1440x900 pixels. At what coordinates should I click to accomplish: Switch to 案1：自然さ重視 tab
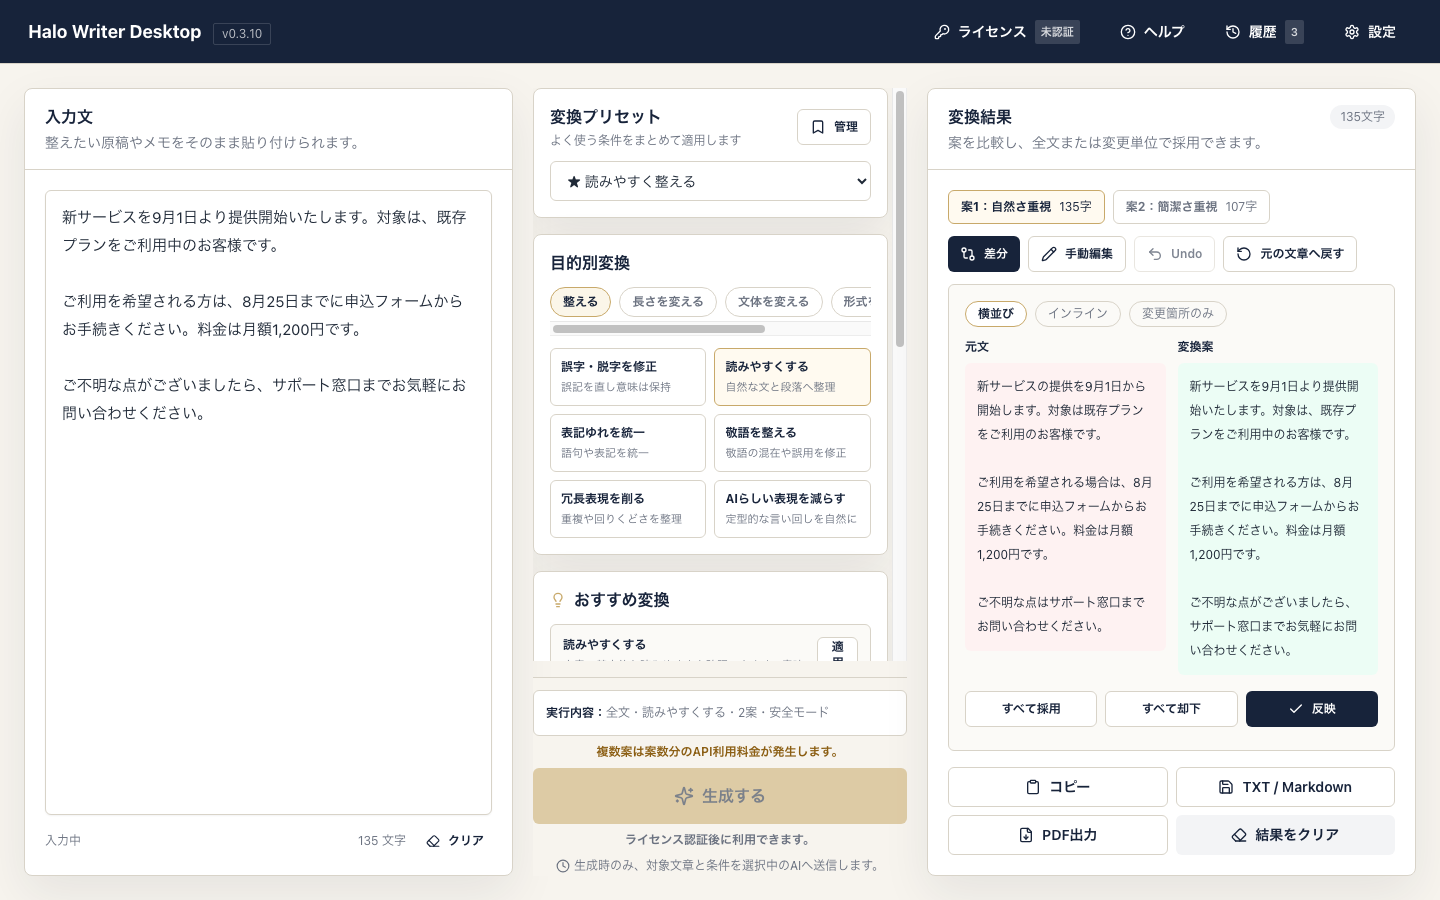[1026, 207]
